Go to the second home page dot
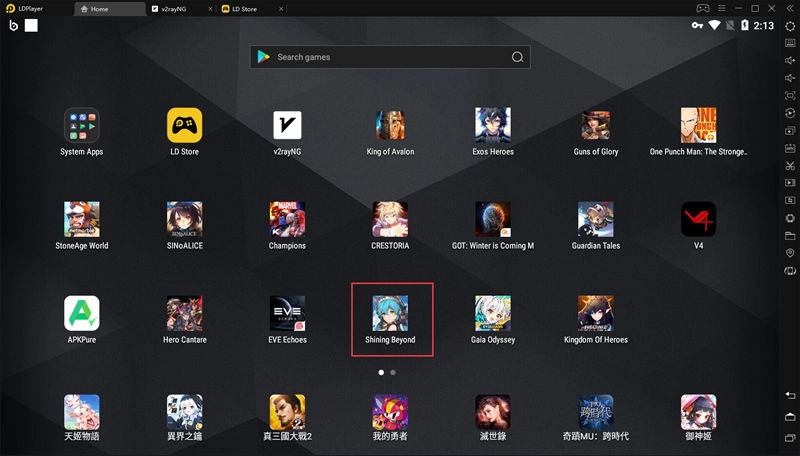Screen dimensions: 800x456 (x=393, y=372)
